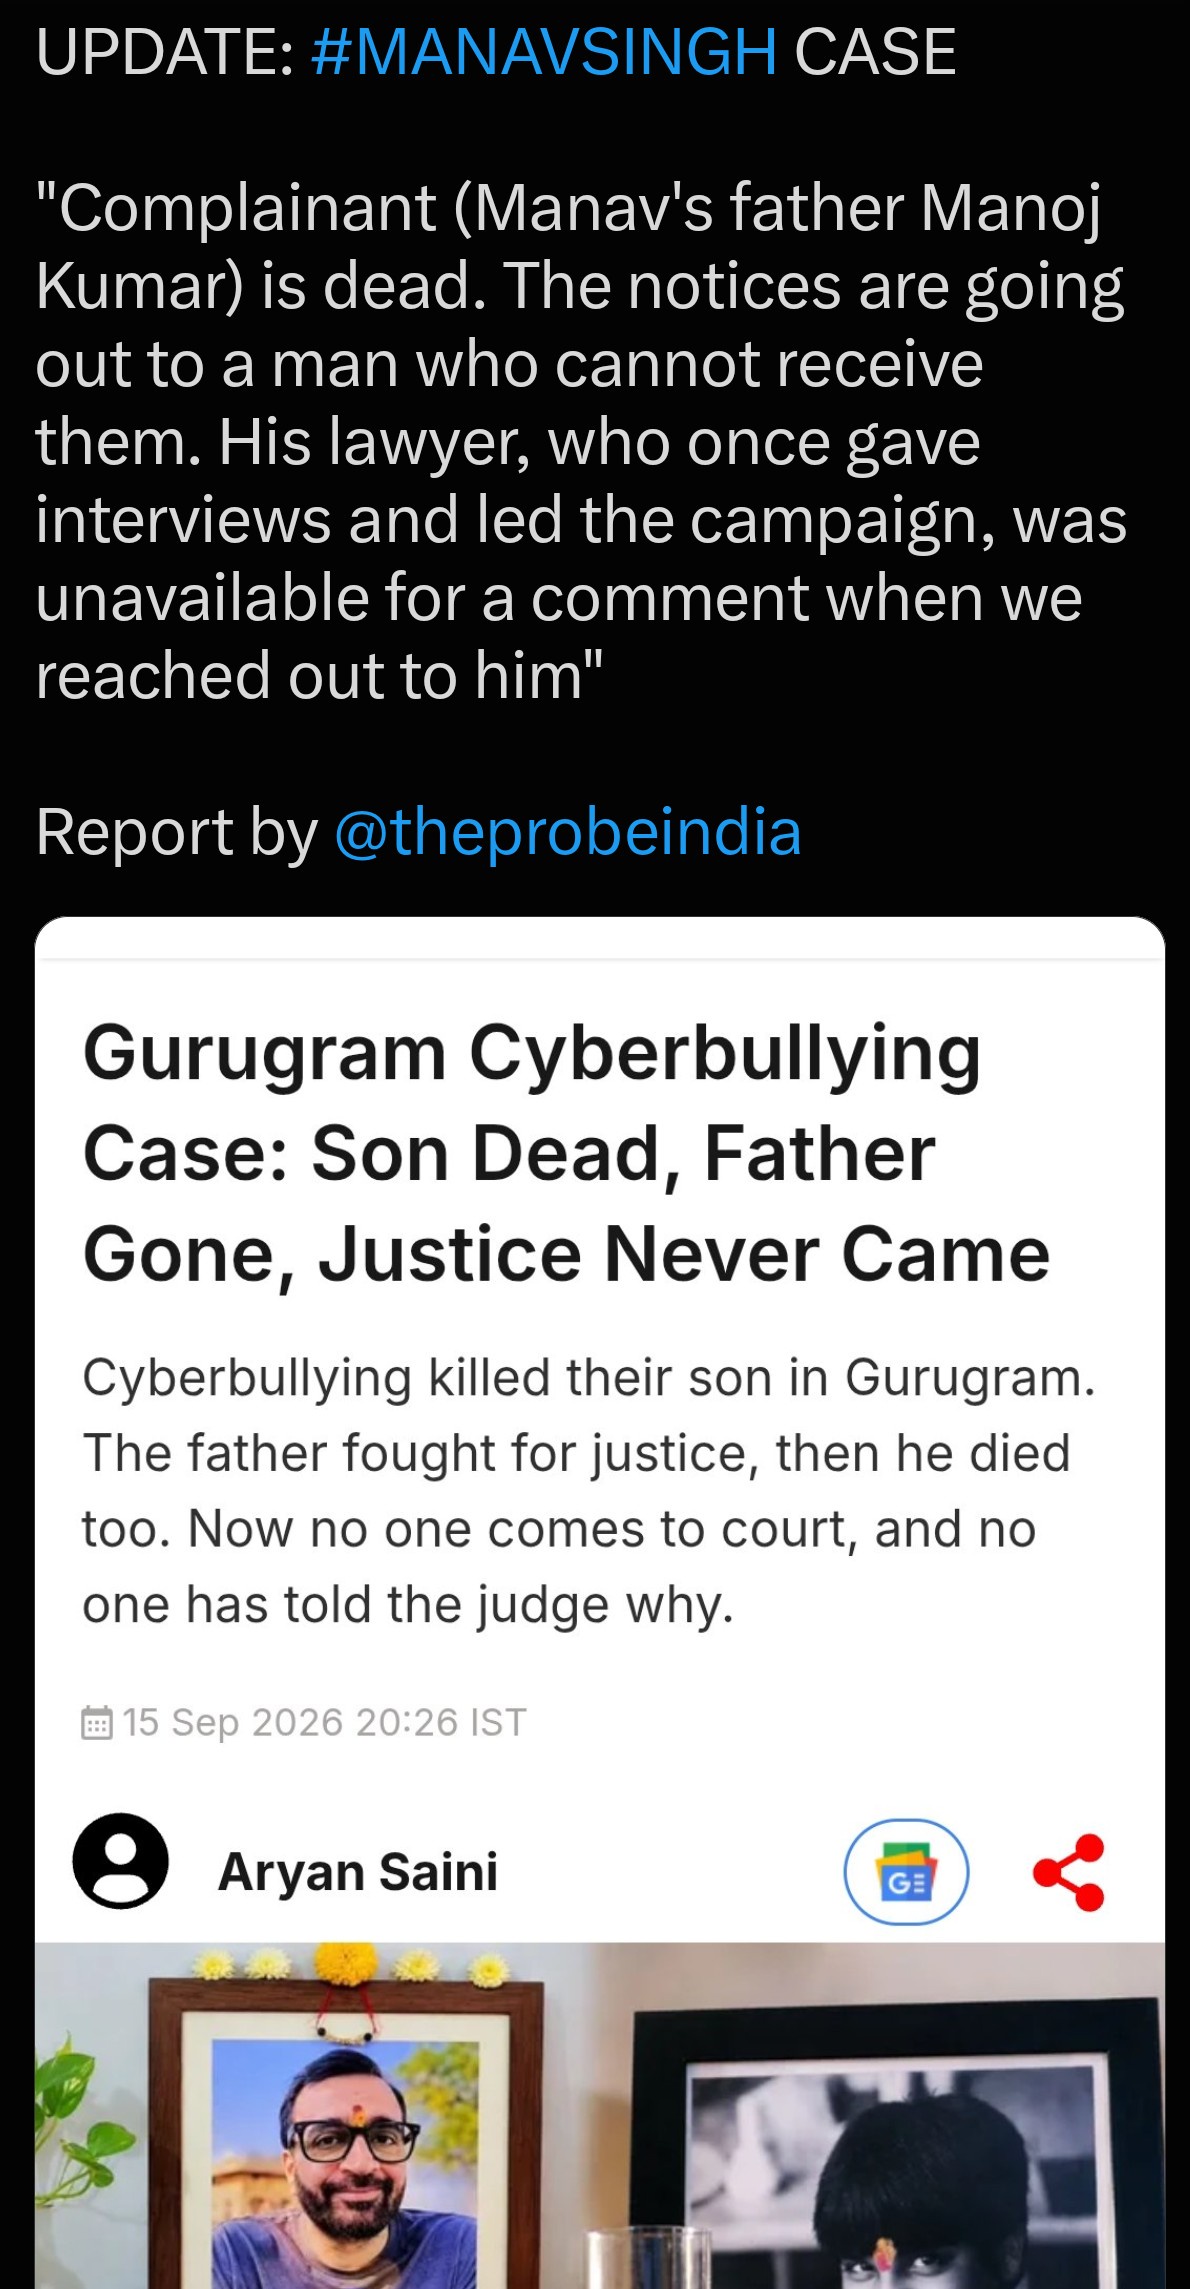Tap the red share icon
Image resolution: width=1190 pixels, height=2289 pixels.
coord(1069,1872)
